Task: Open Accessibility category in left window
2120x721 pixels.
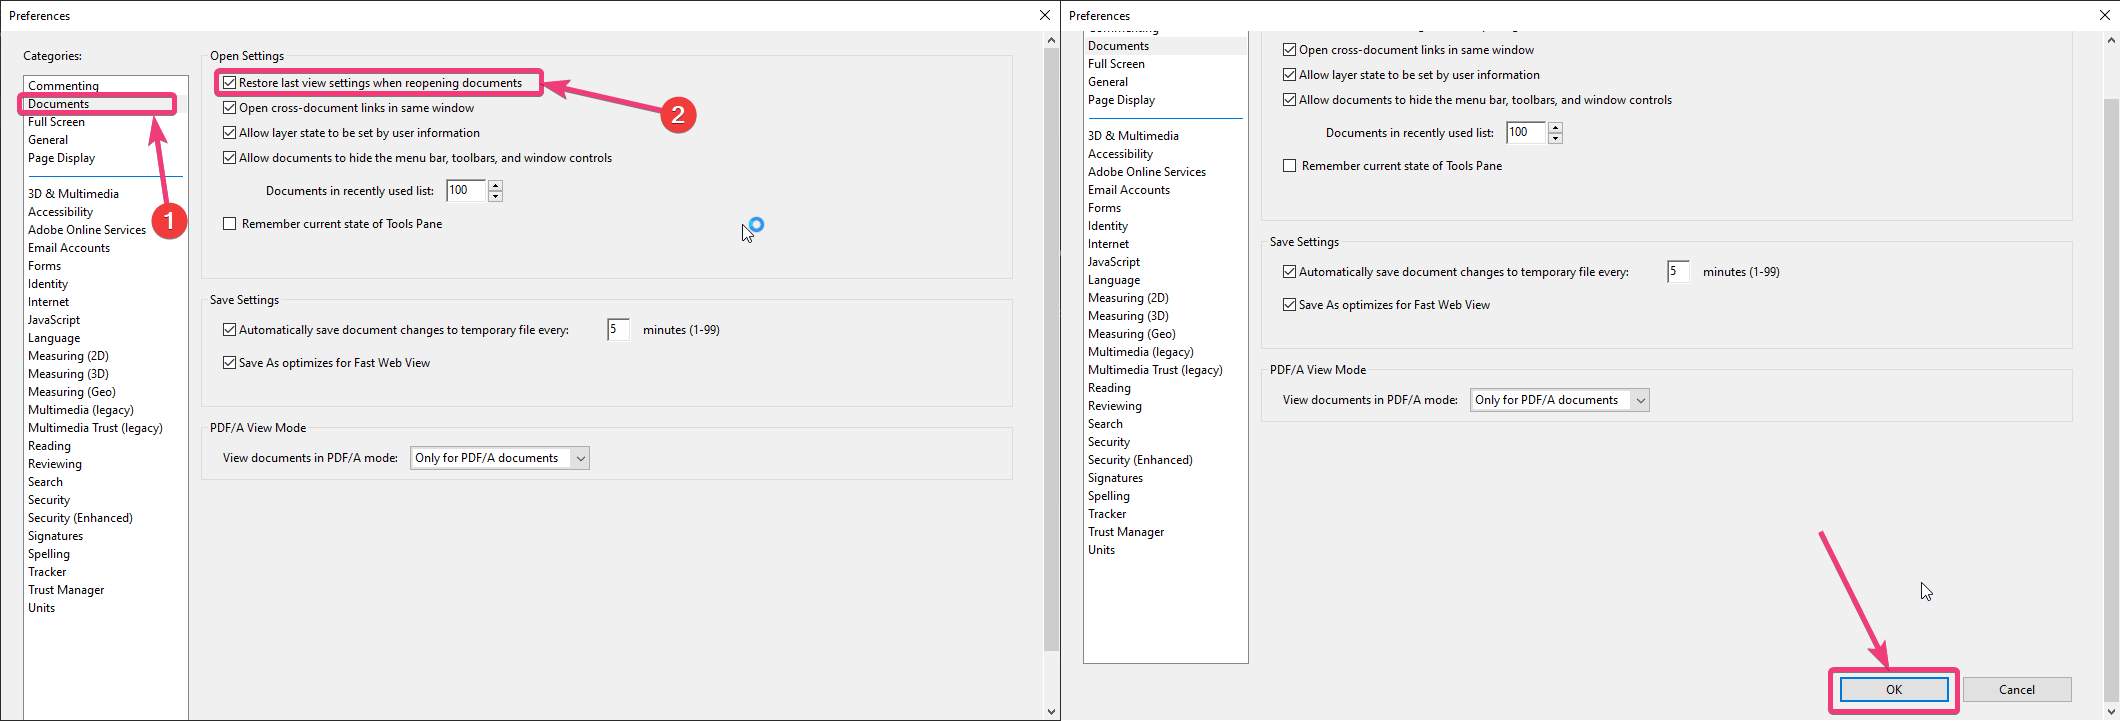Action: [60, 212]
